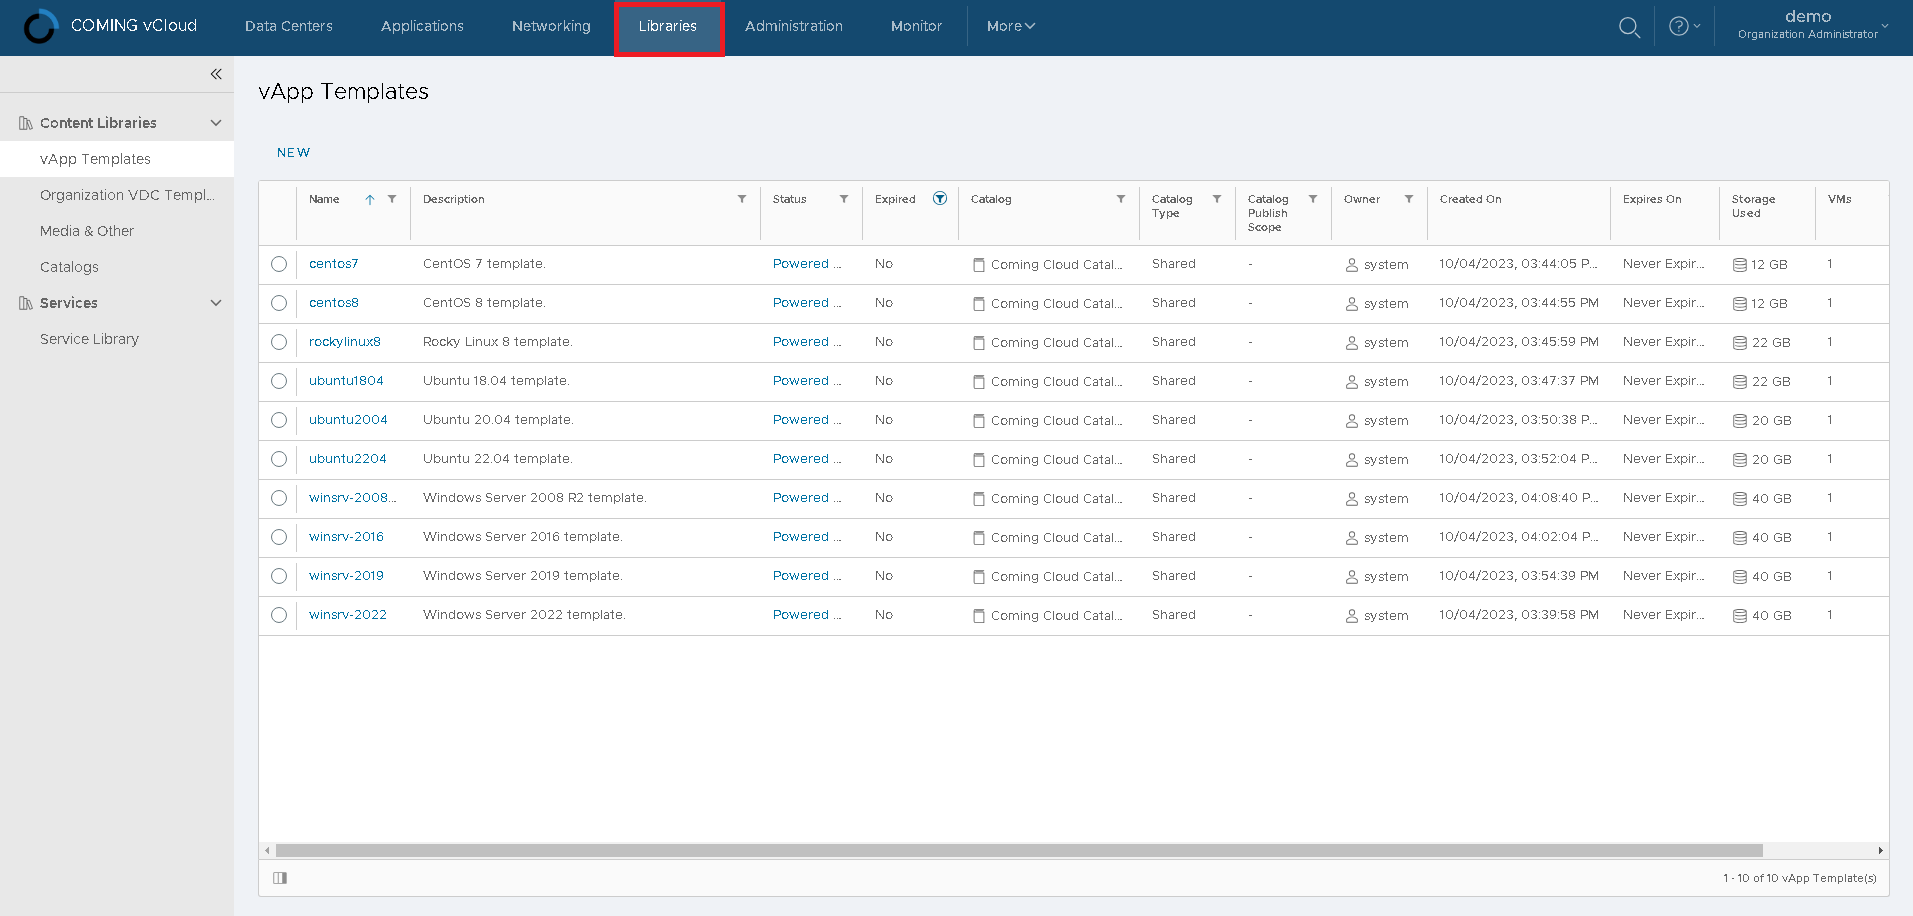
Task: Open the rockylinux8 template link
Action: [345, 342]
